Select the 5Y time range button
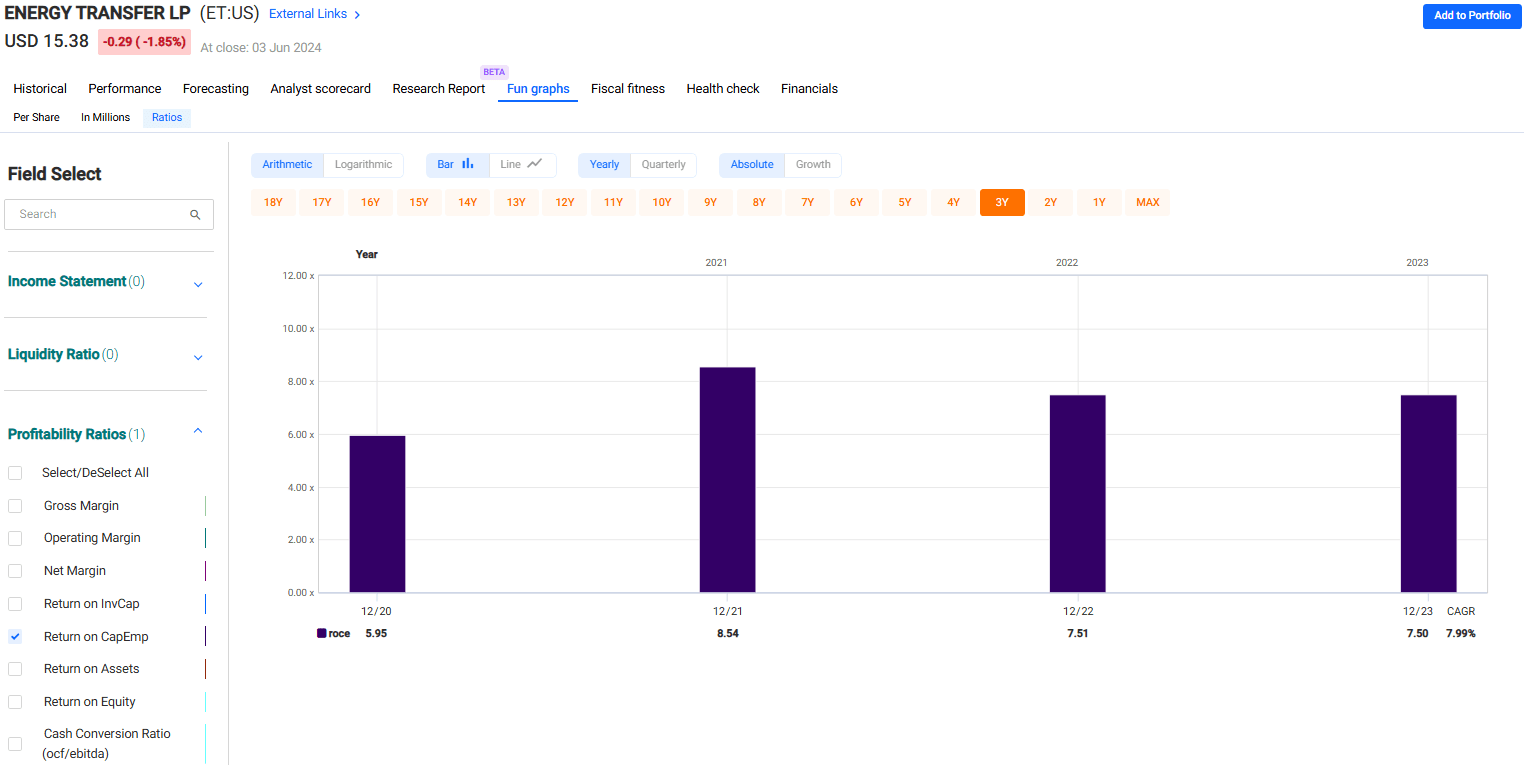1524x765 pixels. (x=904, y=203)
